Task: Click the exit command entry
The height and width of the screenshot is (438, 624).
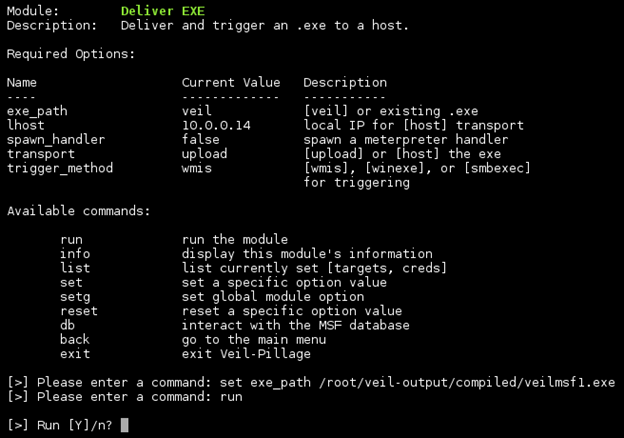Action: tap(75, 354)
